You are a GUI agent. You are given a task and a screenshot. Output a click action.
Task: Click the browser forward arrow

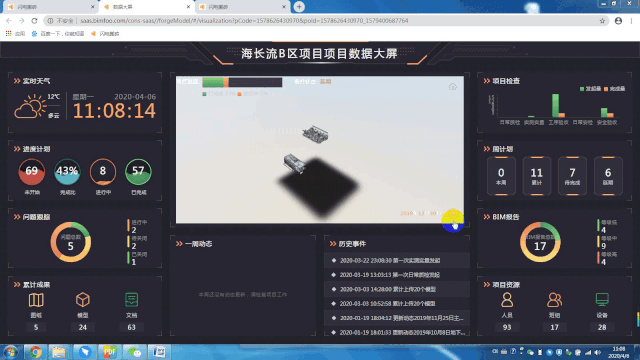tap(21, 20)
